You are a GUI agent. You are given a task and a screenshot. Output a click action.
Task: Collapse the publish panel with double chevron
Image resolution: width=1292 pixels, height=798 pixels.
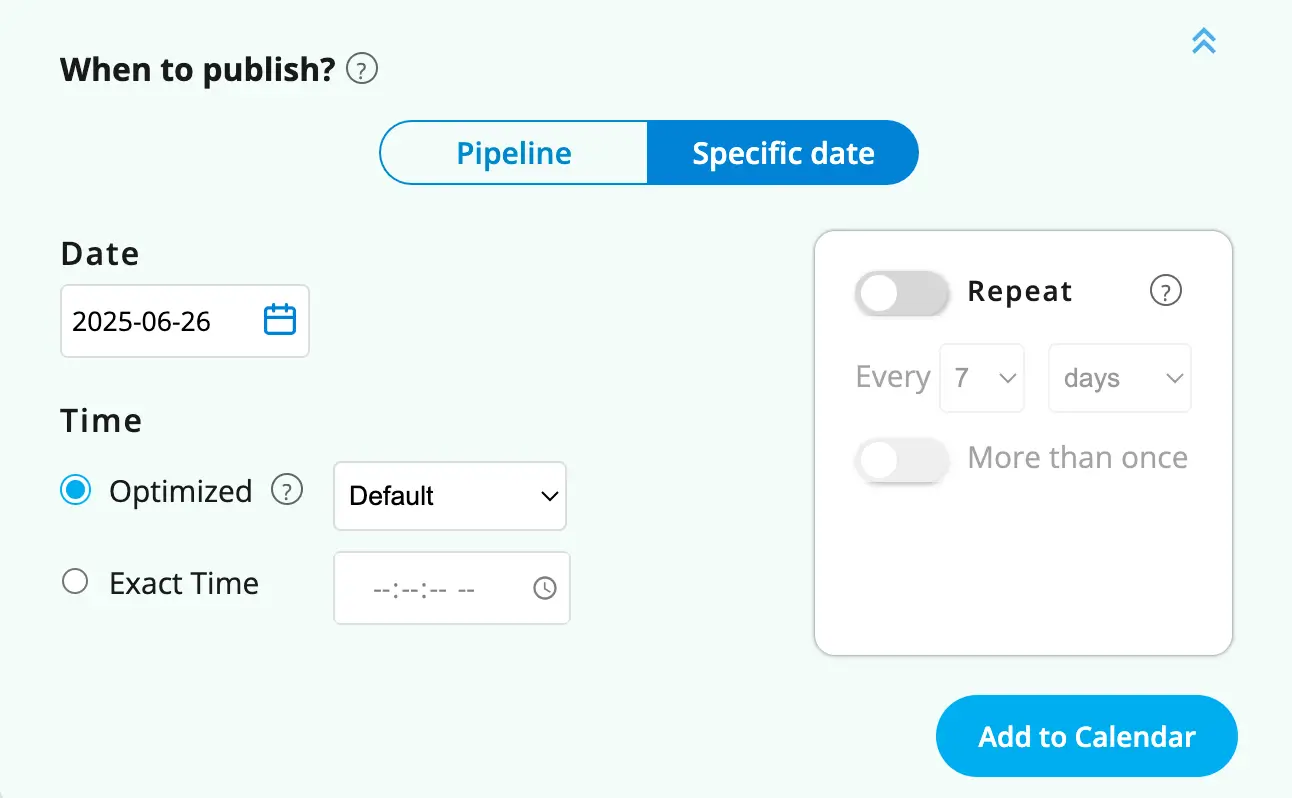click(x=1204, y=41)
